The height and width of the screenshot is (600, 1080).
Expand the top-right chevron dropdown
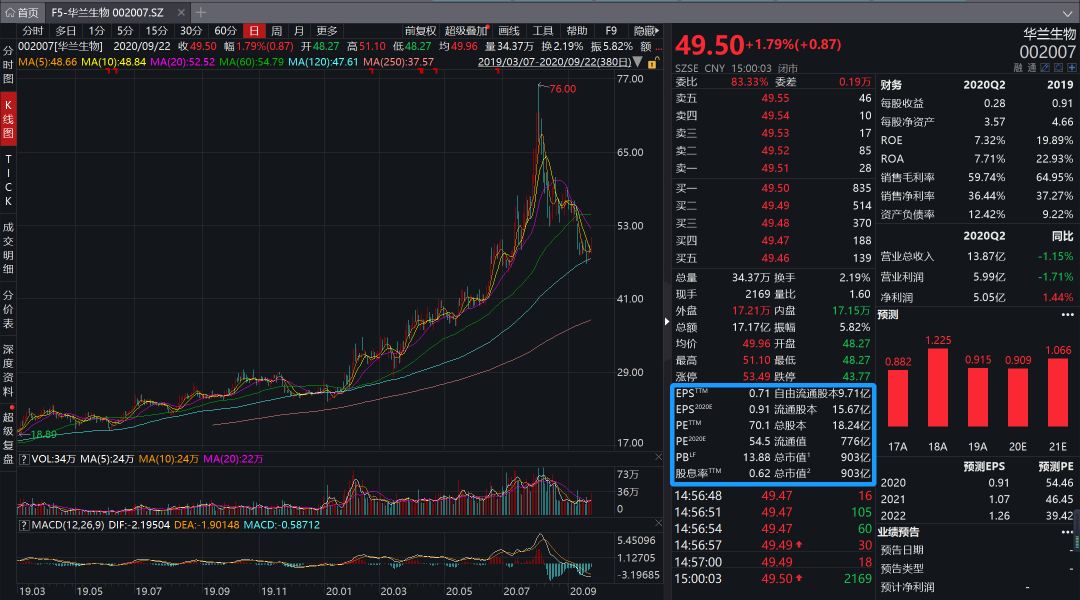[1067, 12]
